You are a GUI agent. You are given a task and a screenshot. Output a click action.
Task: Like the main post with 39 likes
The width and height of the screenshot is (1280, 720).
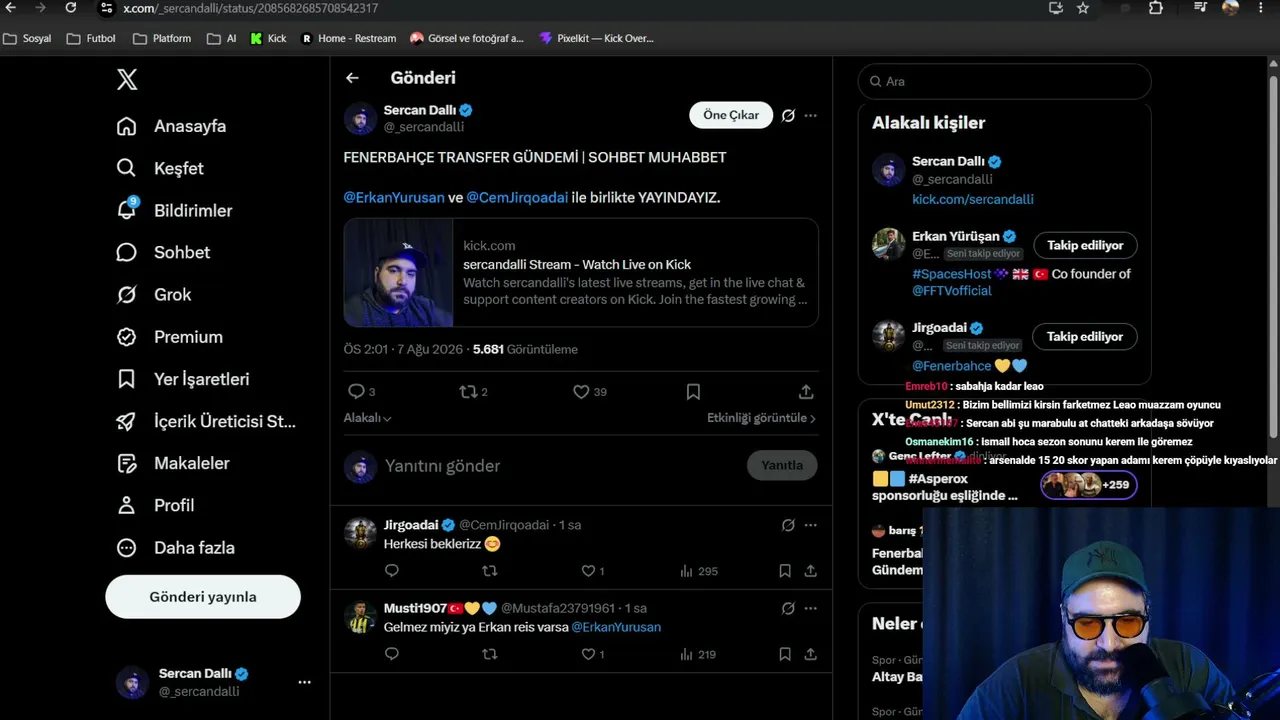(x=581, y=392)
